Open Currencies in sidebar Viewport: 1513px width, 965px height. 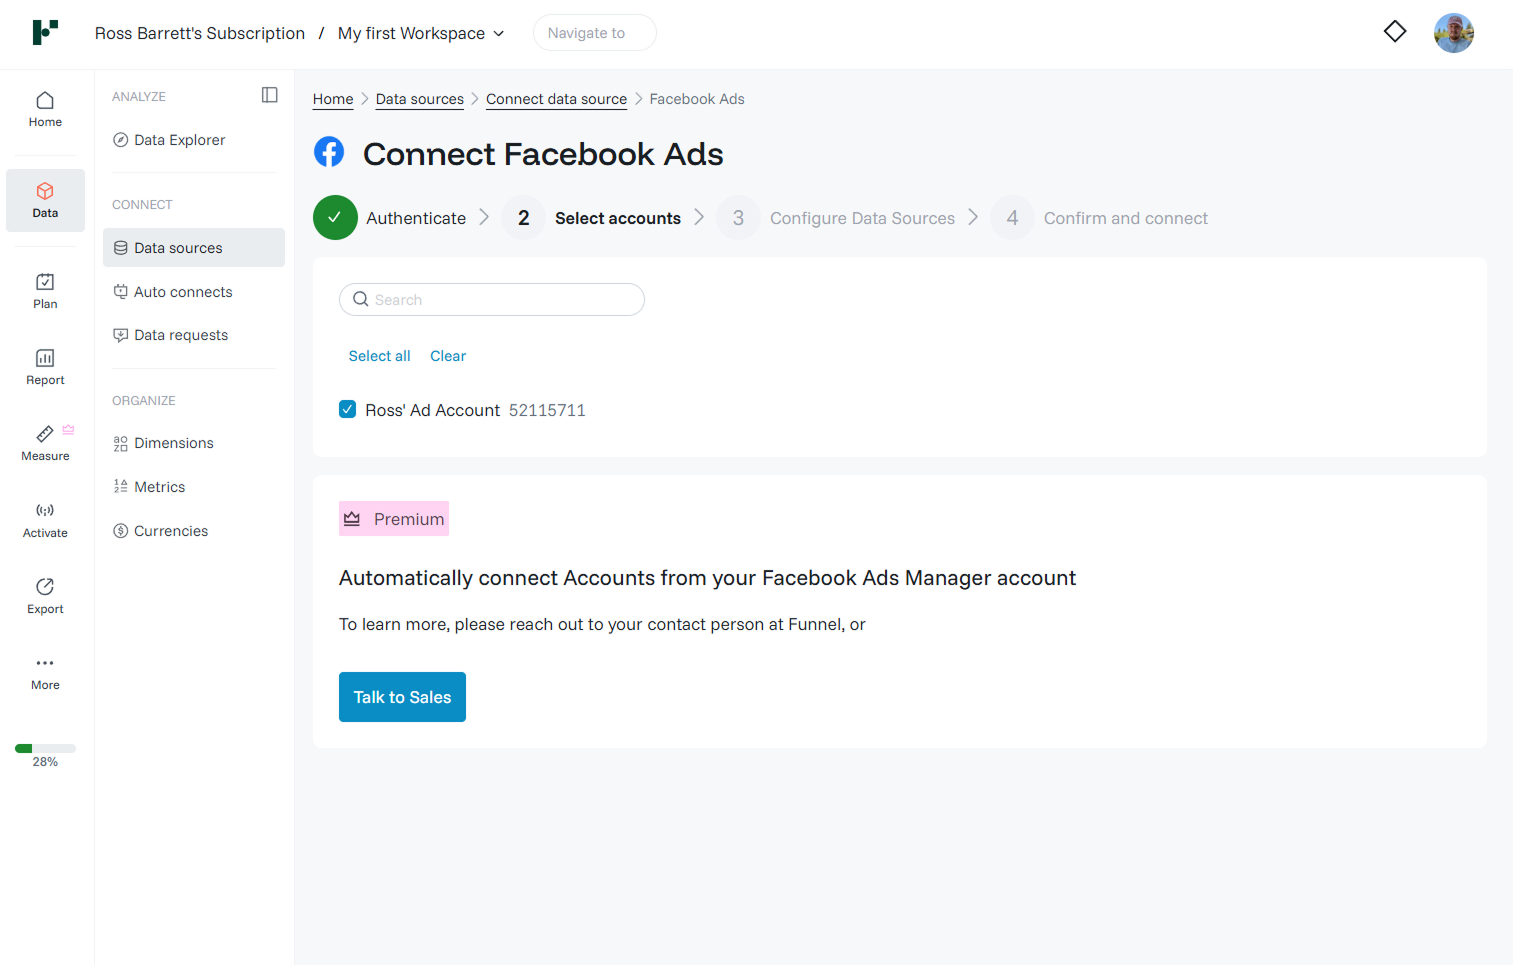coord(194,531)
